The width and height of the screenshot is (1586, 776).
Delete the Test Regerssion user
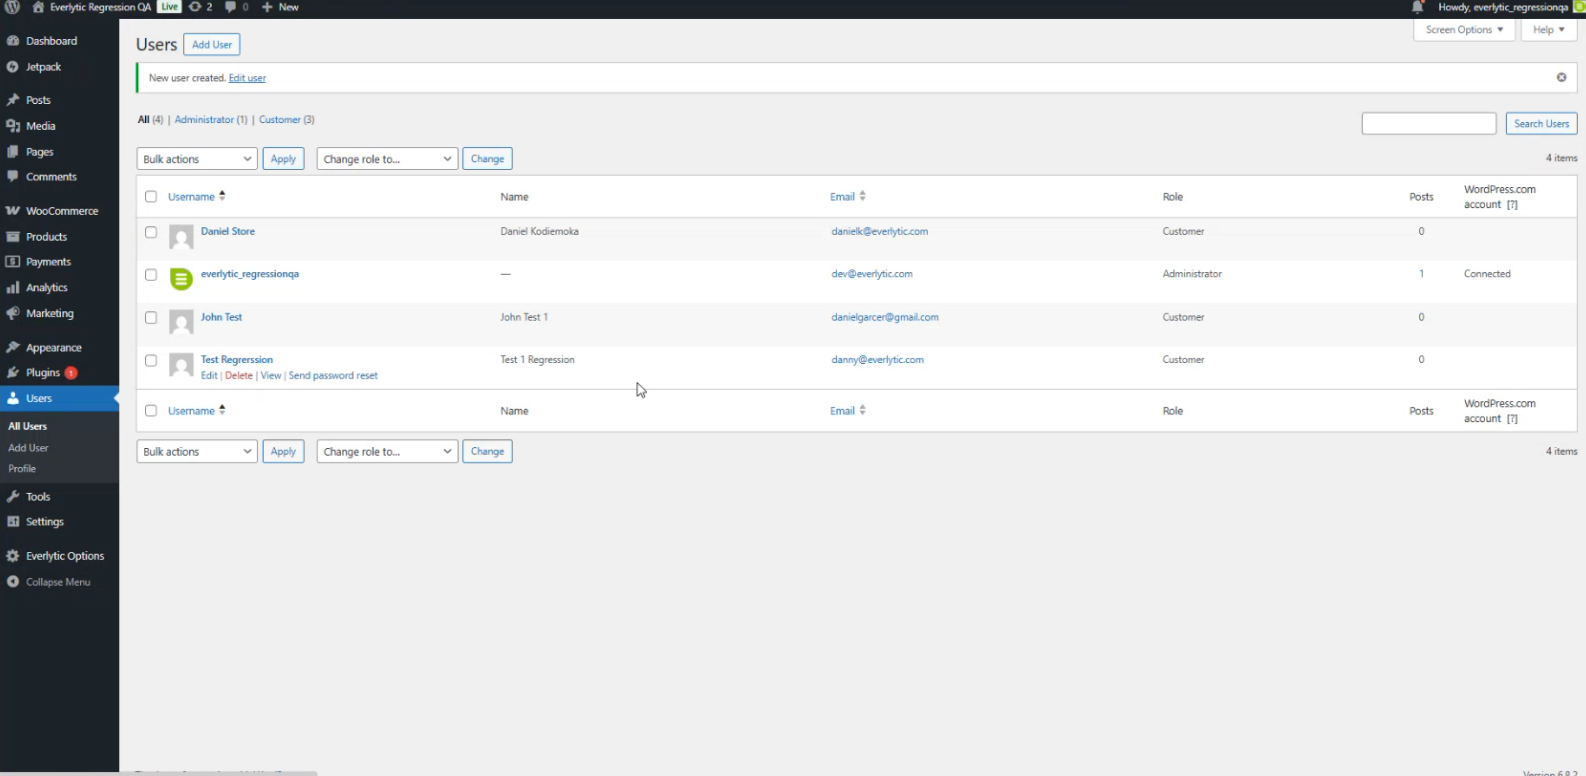tap(239, 376)
